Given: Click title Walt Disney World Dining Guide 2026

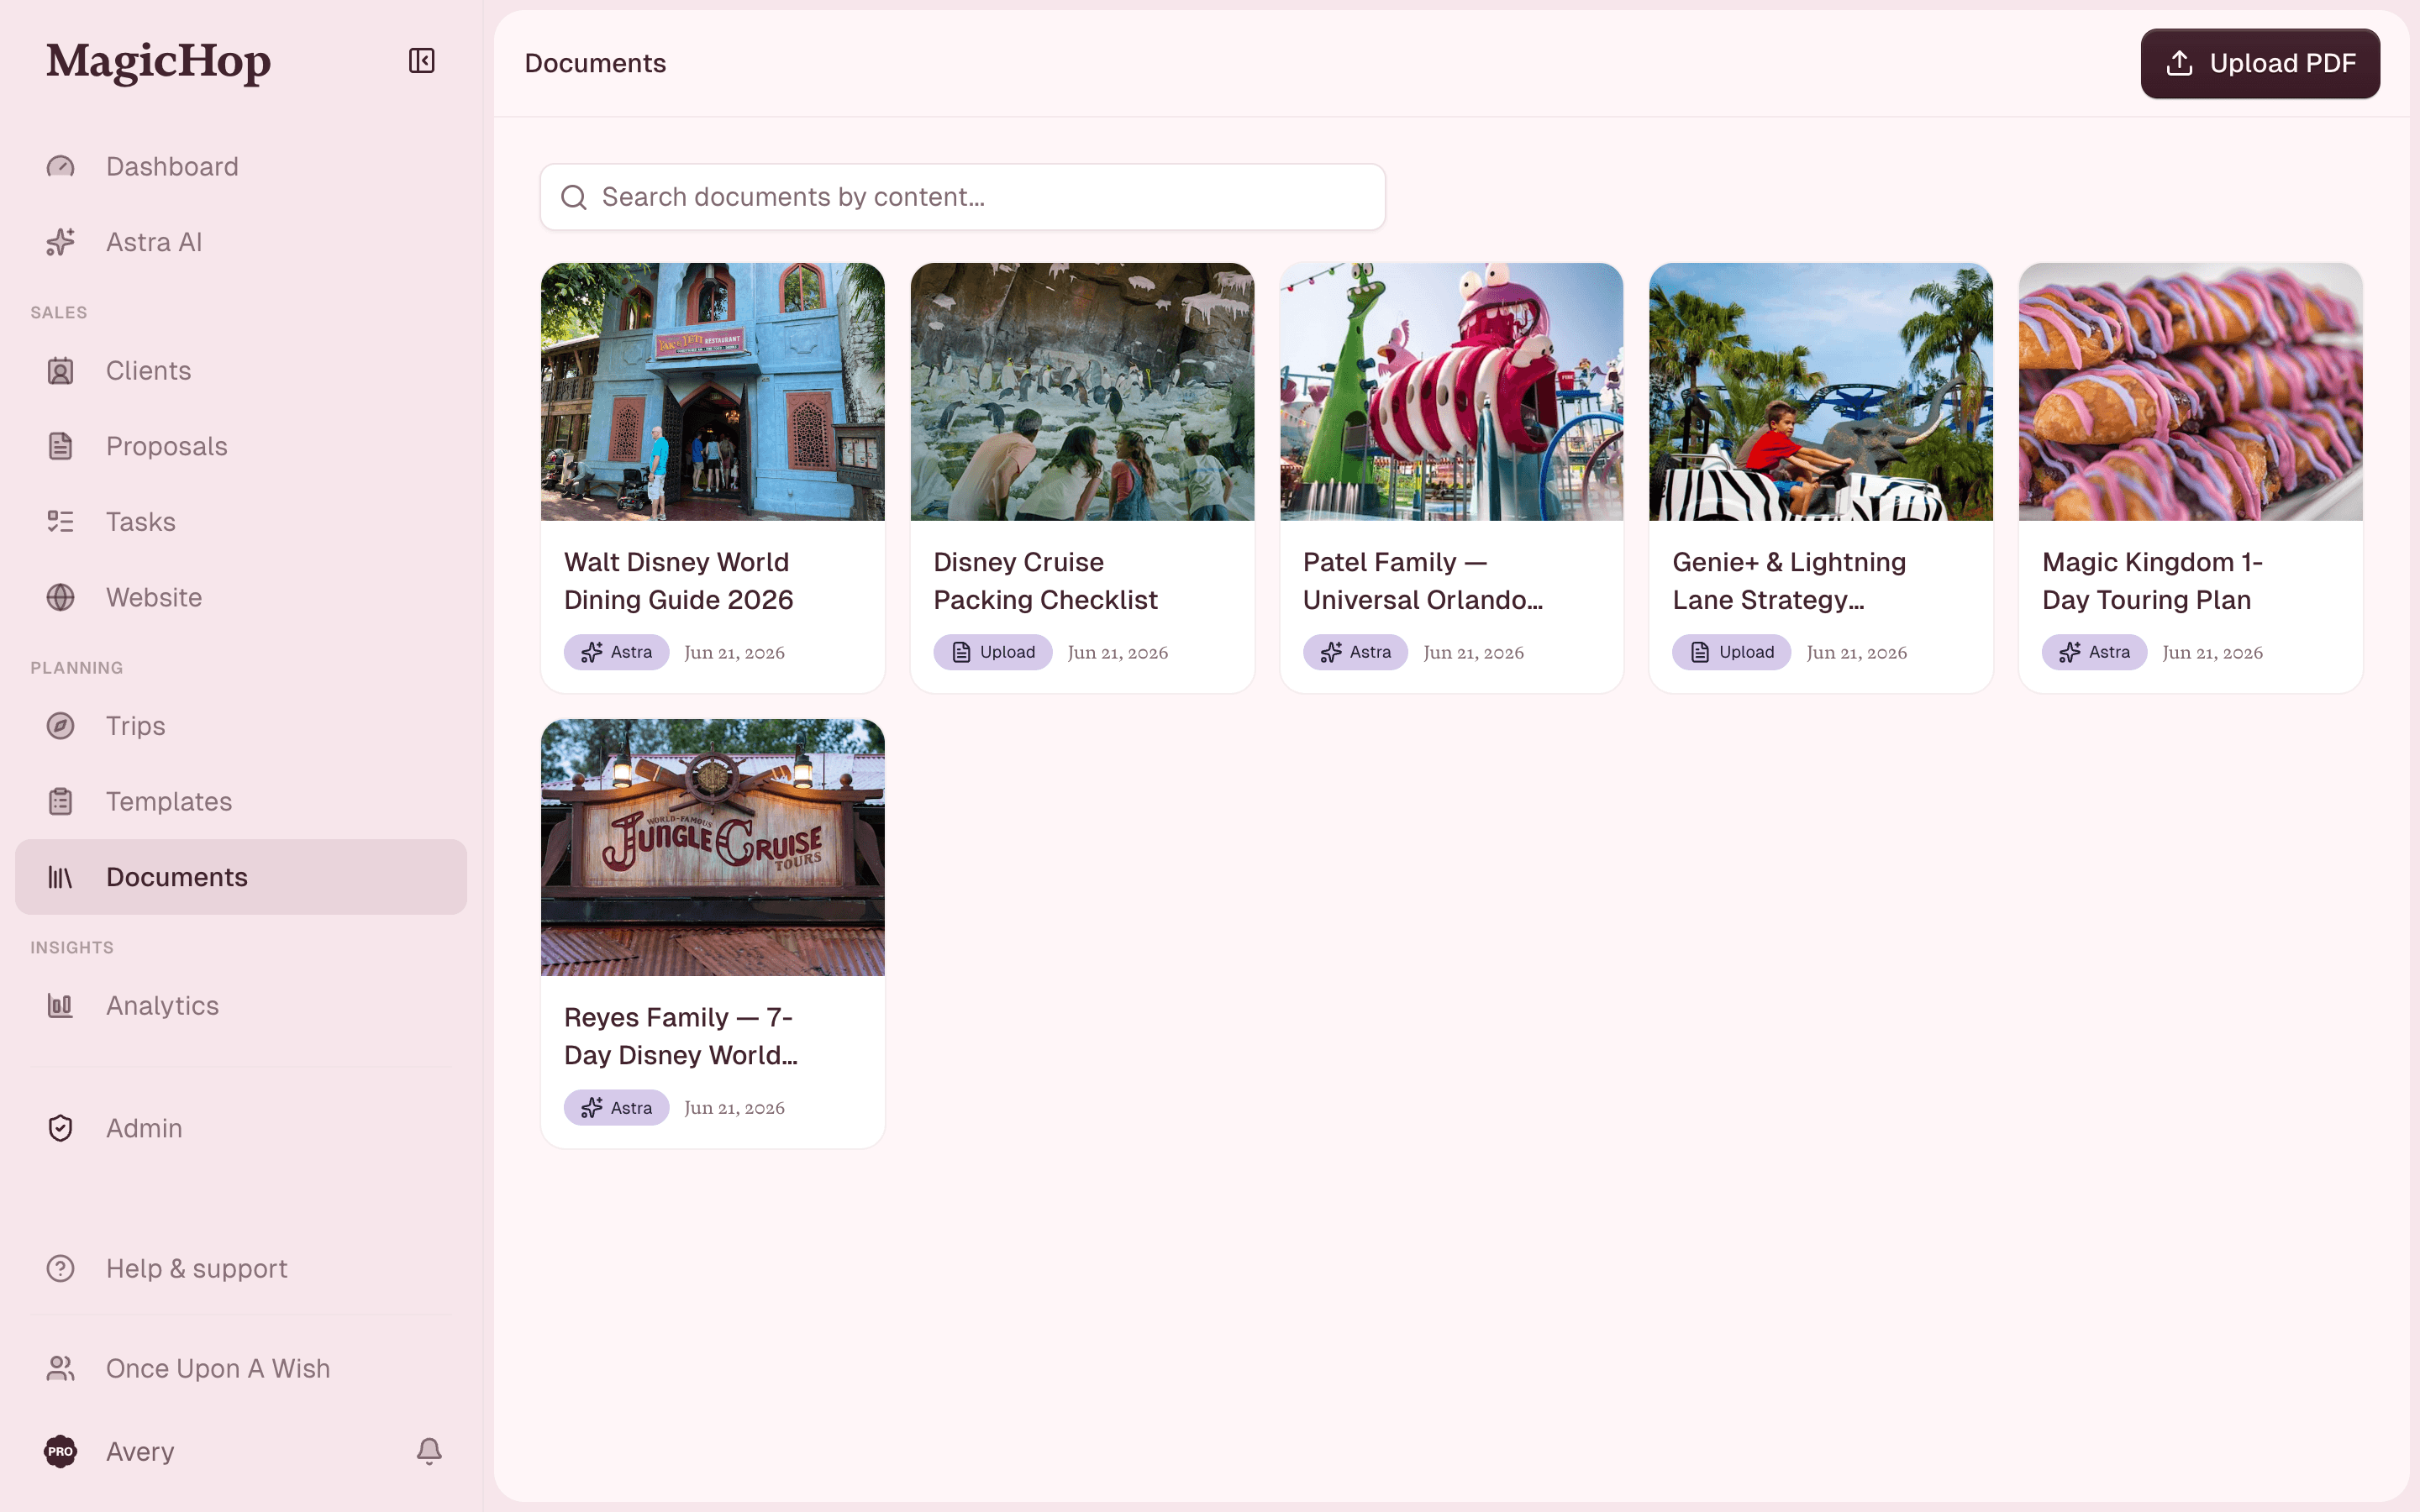Looking at the screenshot, I should [679, 581].
